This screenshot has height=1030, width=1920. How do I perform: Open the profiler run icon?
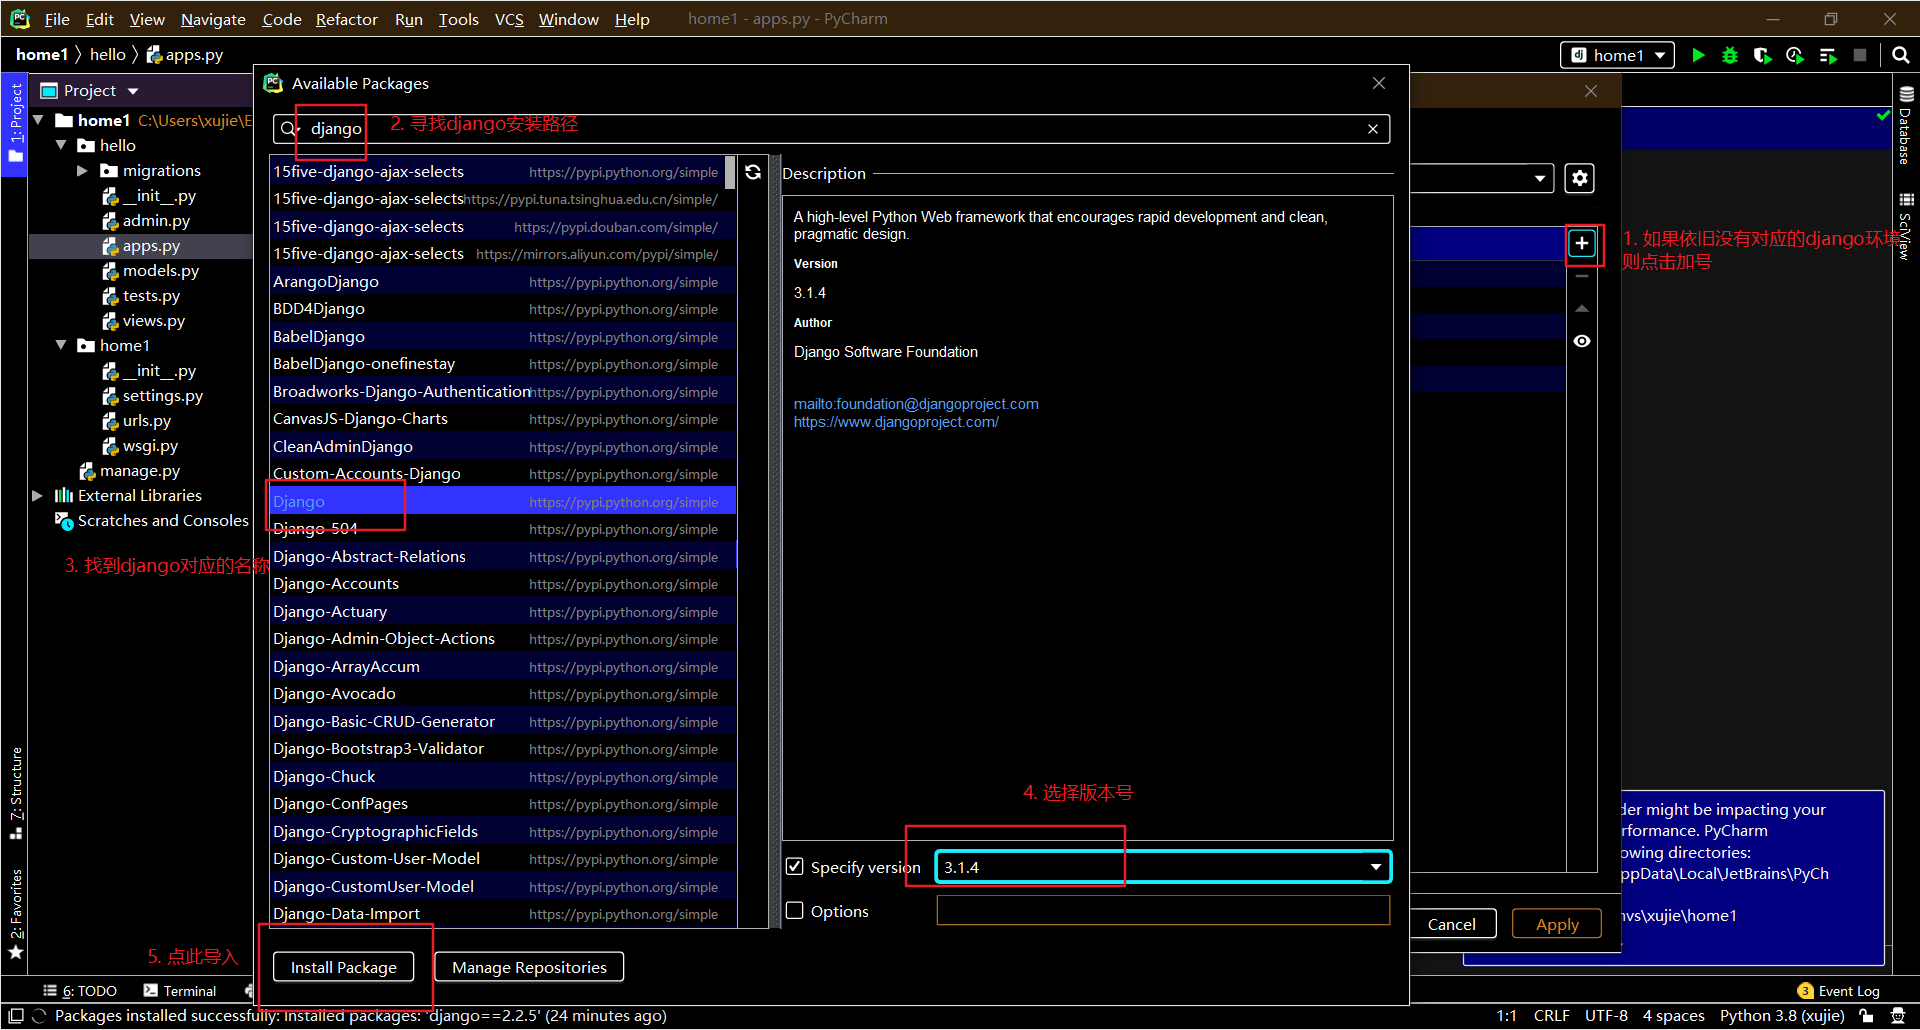pyautogui.click(x=1795, y=55)
